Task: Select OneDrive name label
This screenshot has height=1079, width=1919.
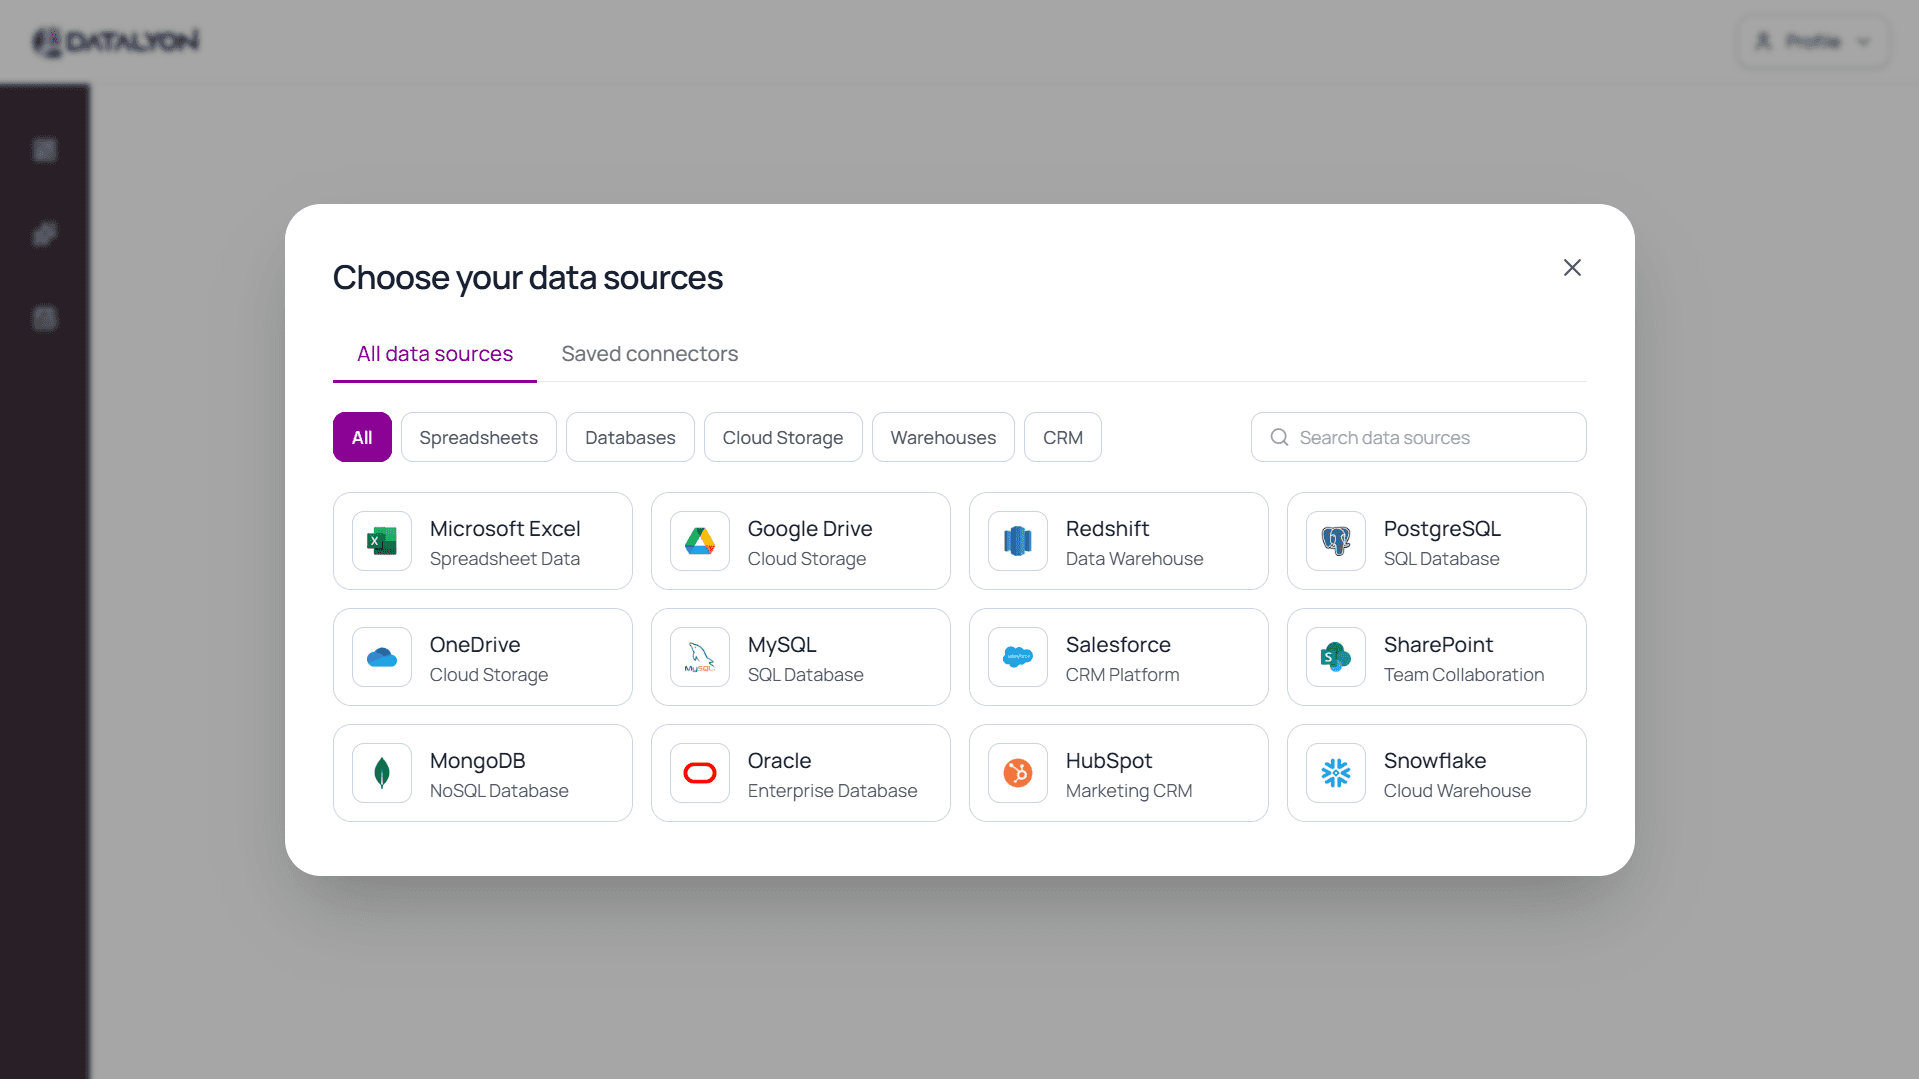Action: [475, 644]
